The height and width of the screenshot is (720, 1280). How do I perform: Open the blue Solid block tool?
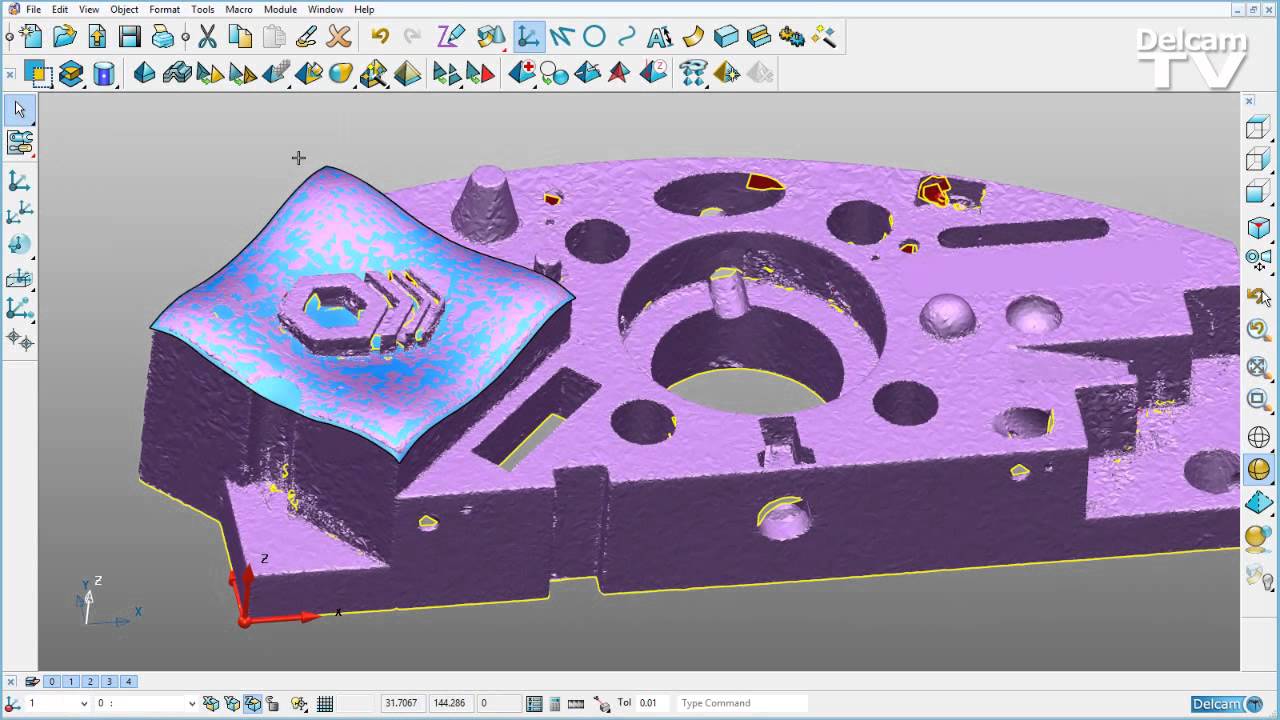(726, 37)
